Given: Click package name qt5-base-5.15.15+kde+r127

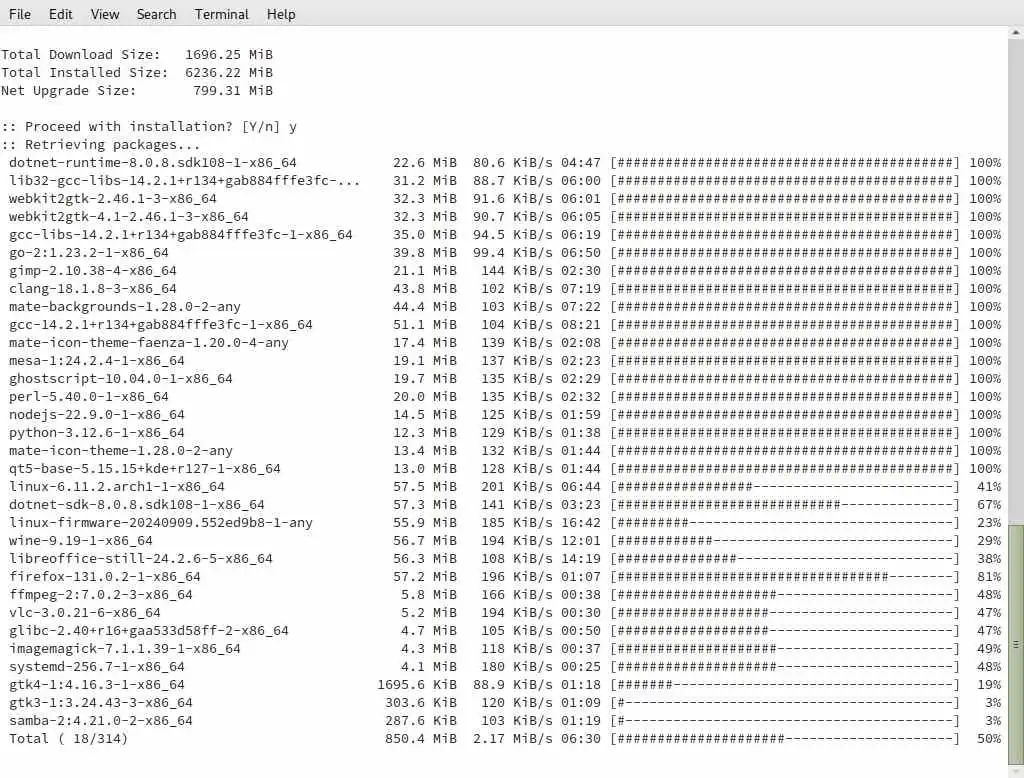Looking at the screenshot, I should pos(144,468).
